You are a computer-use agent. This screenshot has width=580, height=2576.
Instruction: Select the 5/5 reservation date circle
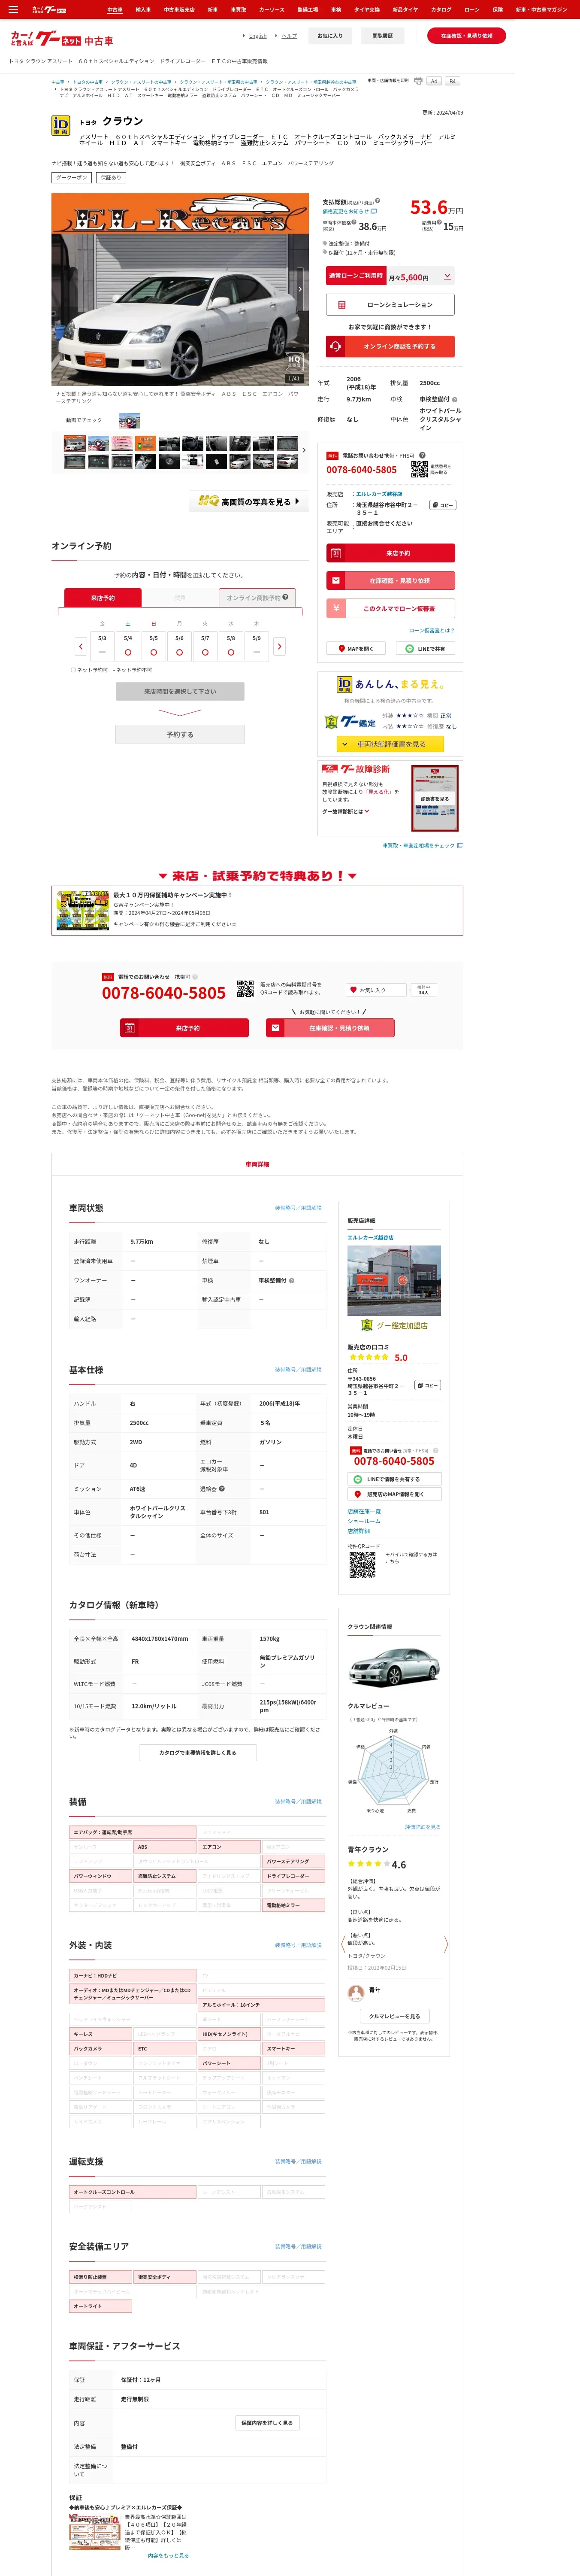pos(154,652)
